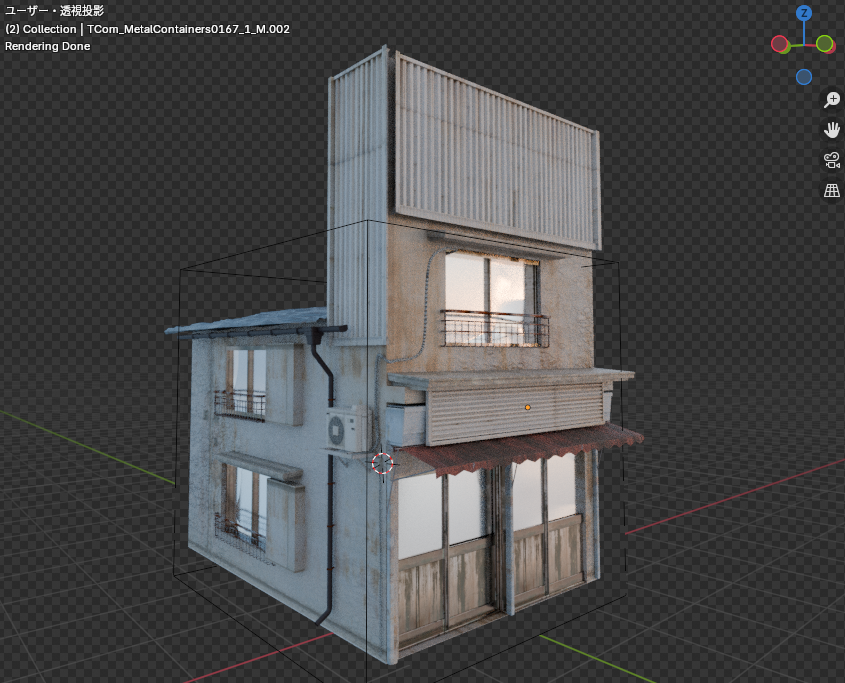Viewport: 845px width, 683px height.
Task: Click the zoom magnifier viewport icon
Action: point(832,100)
